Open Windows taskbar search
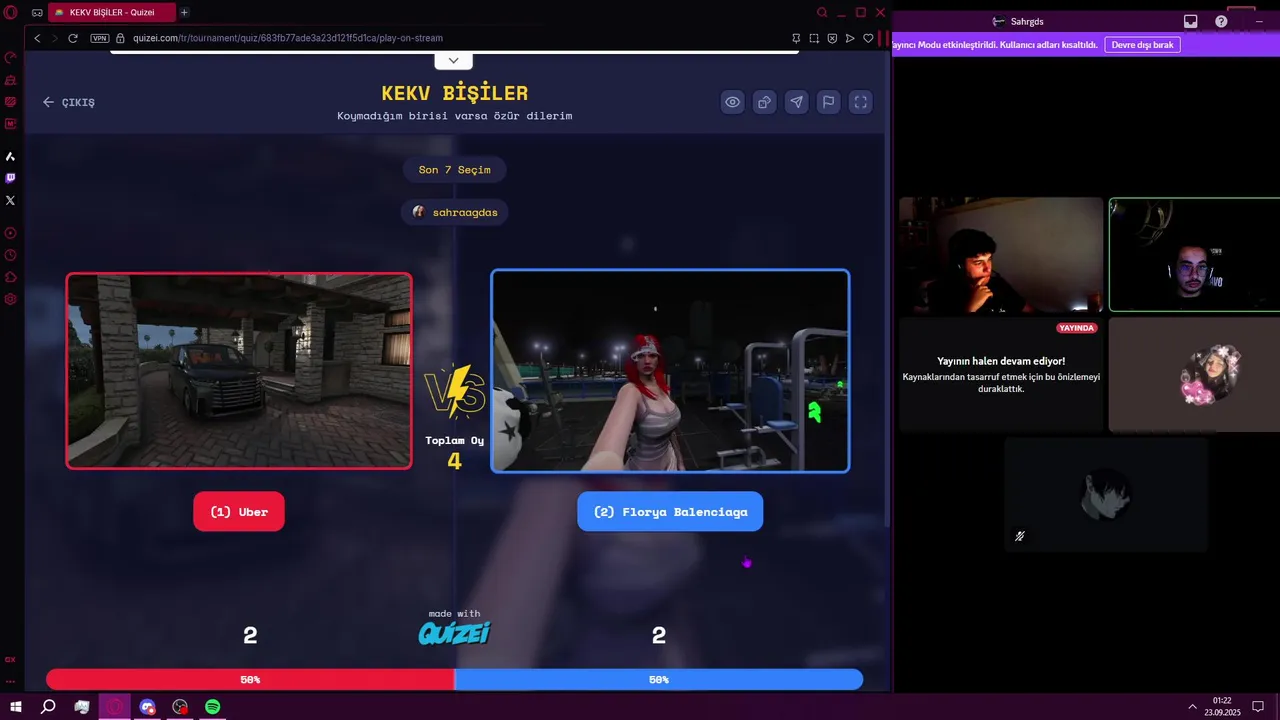Viewport: 1280px width, 720px height. coord(48,706)
